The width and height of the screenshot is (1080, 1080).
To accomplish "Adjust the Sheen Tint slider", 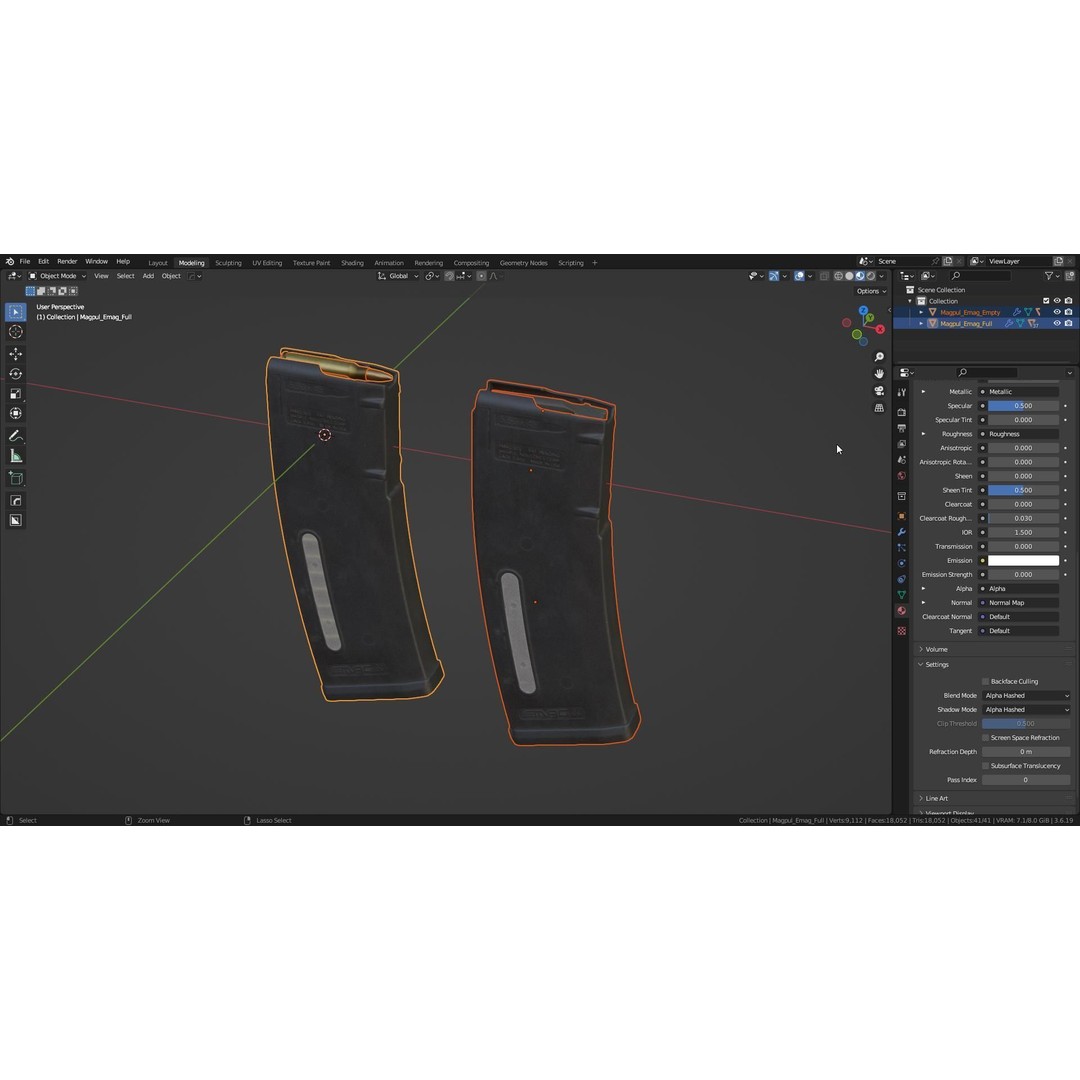I will tap(1024, 490).
